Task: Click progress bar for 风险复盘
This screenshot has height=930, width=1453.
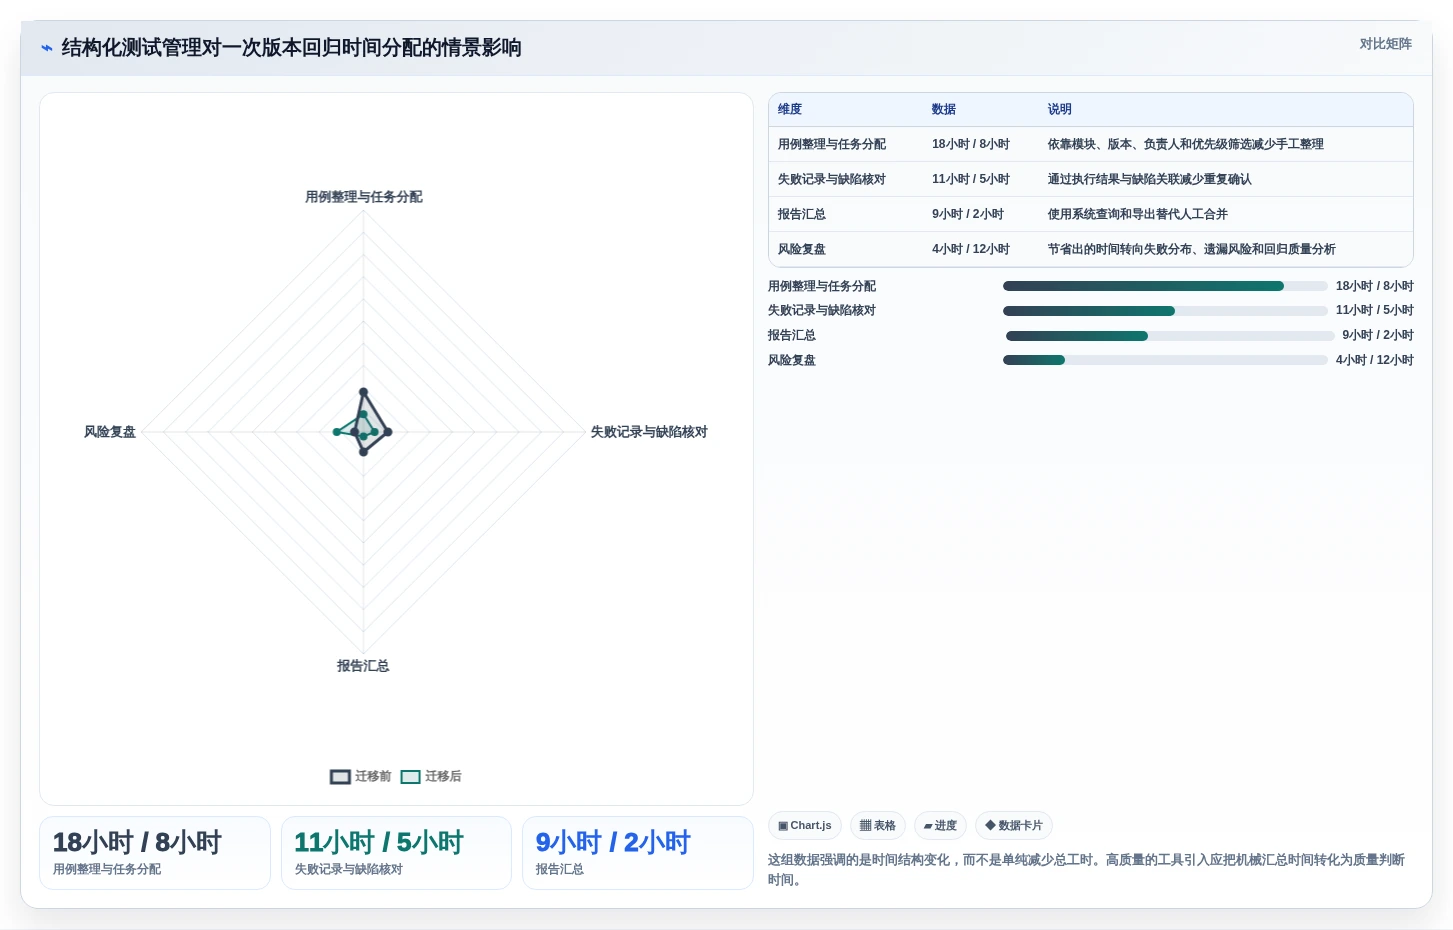Action: click(1165, 360)
